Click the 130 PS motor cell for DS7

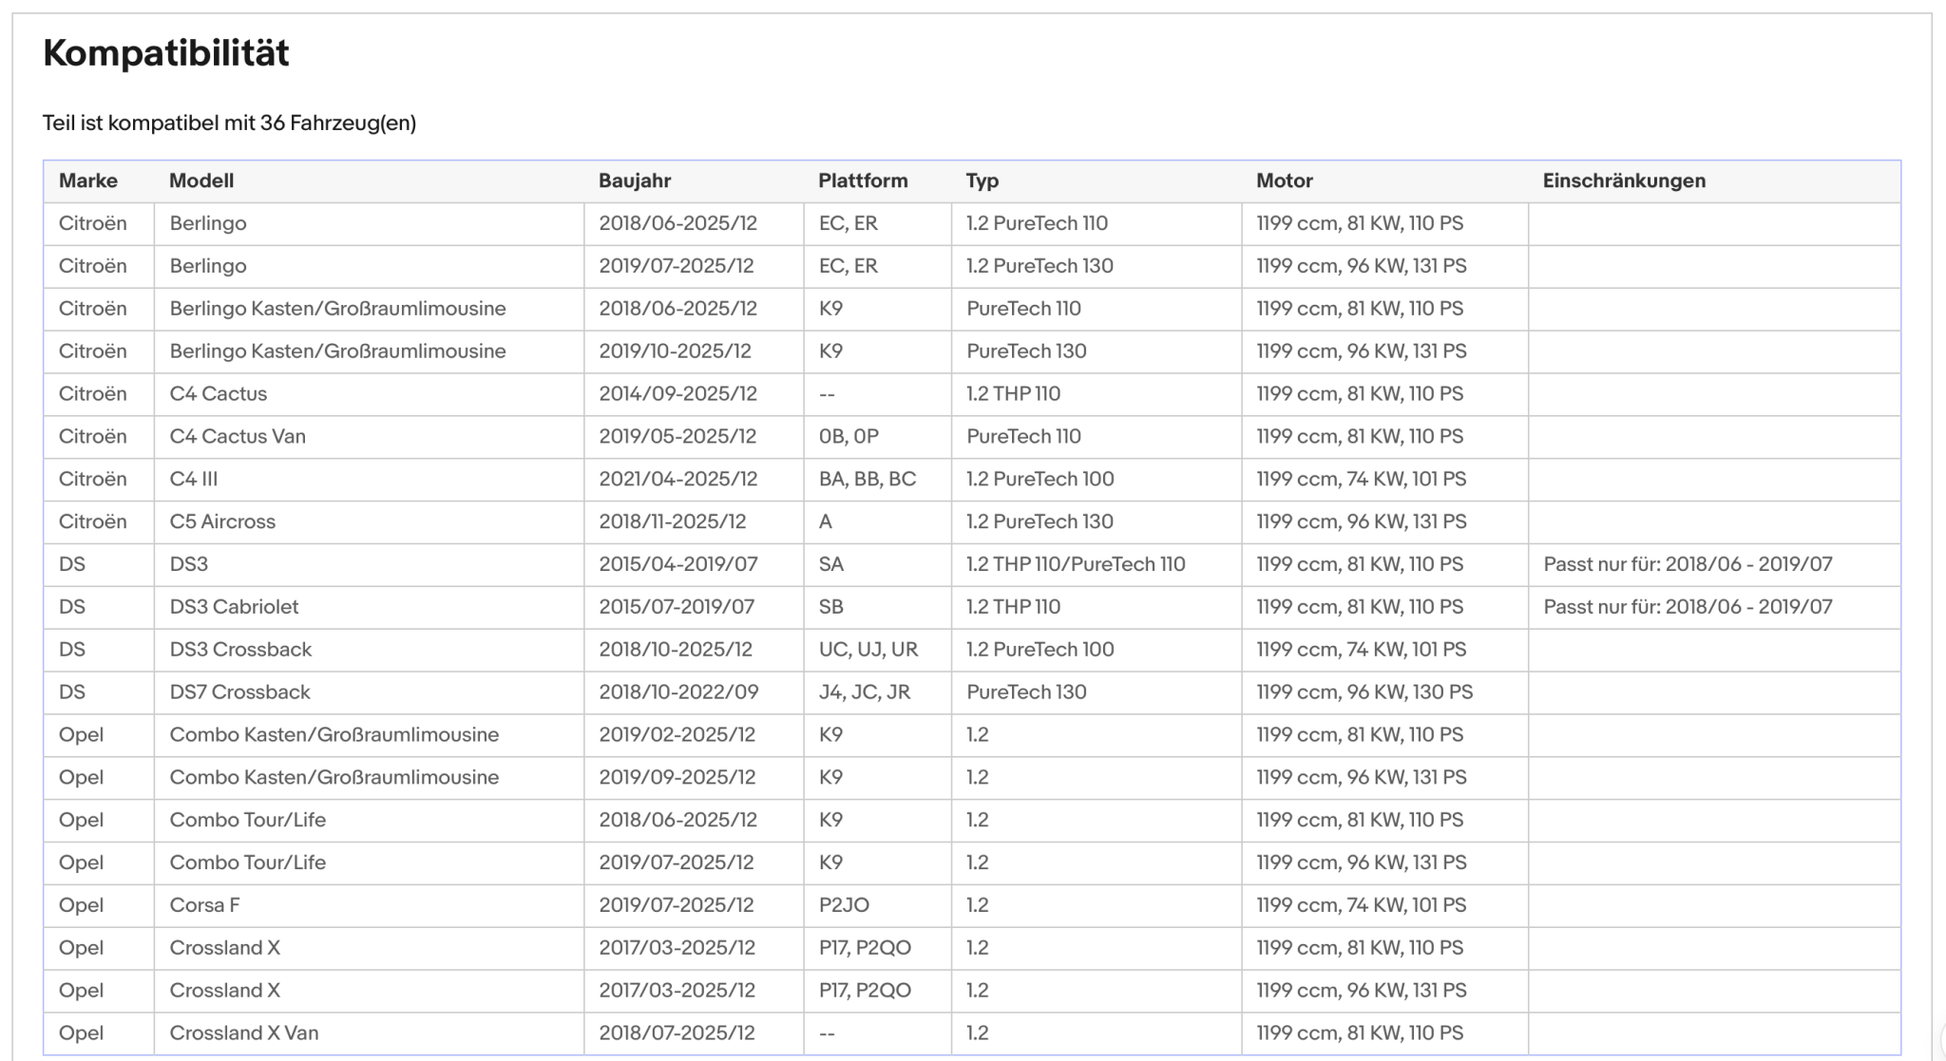coord(1364,692)
